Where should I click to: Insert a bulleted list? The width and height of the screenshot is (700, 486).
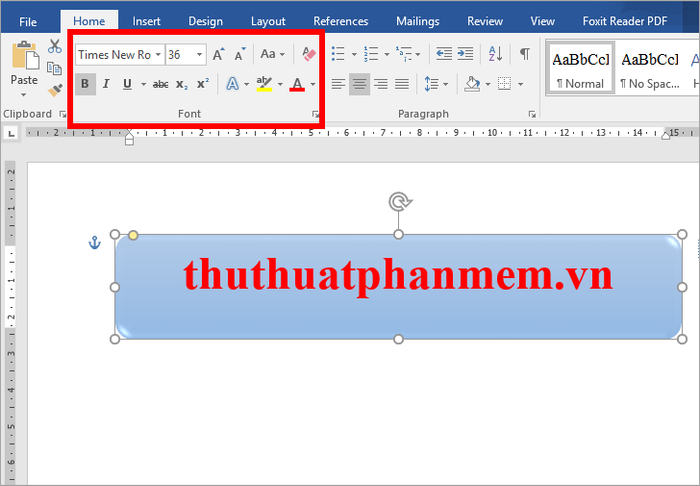point(338,54)
